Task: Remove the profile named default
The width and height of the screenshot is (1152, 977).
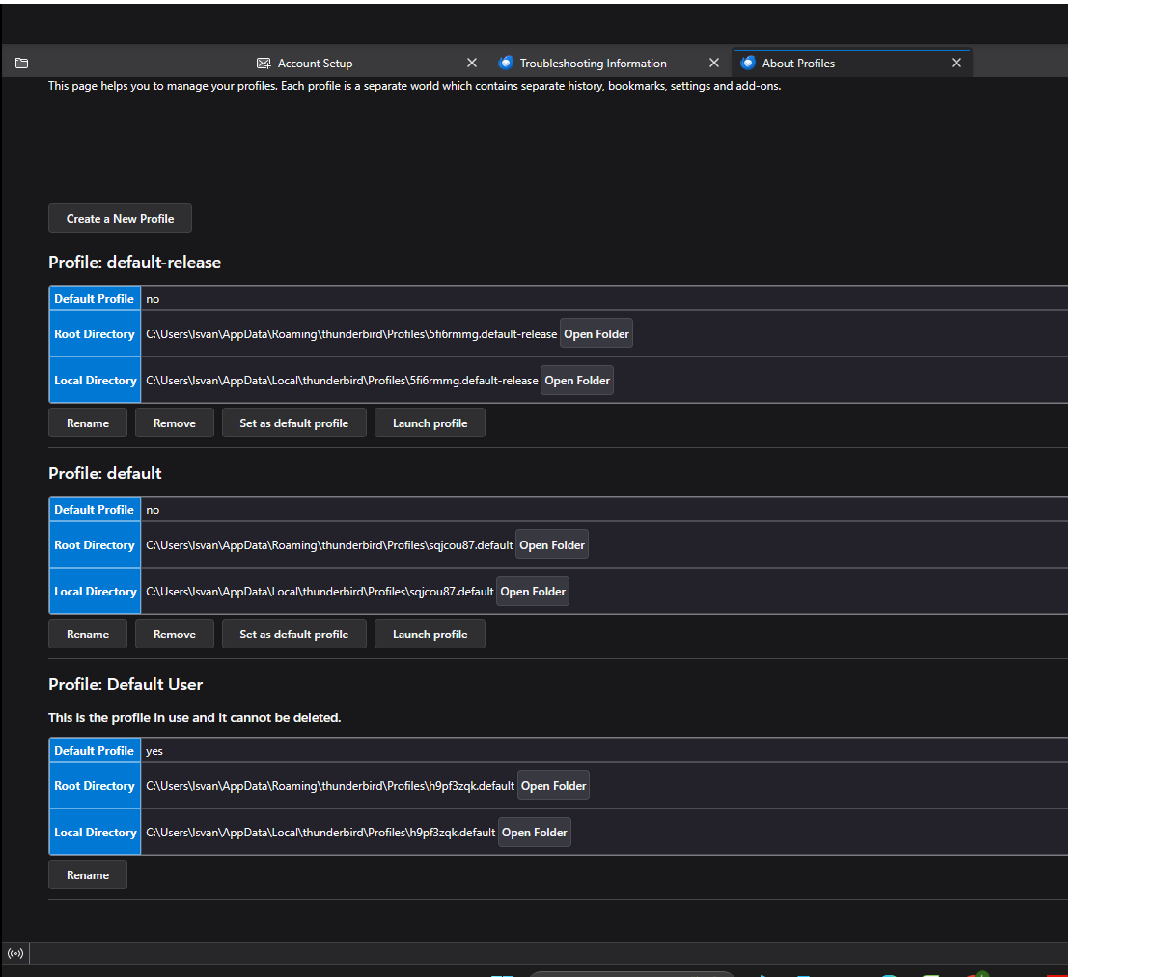Action: (x=174, y=634)
